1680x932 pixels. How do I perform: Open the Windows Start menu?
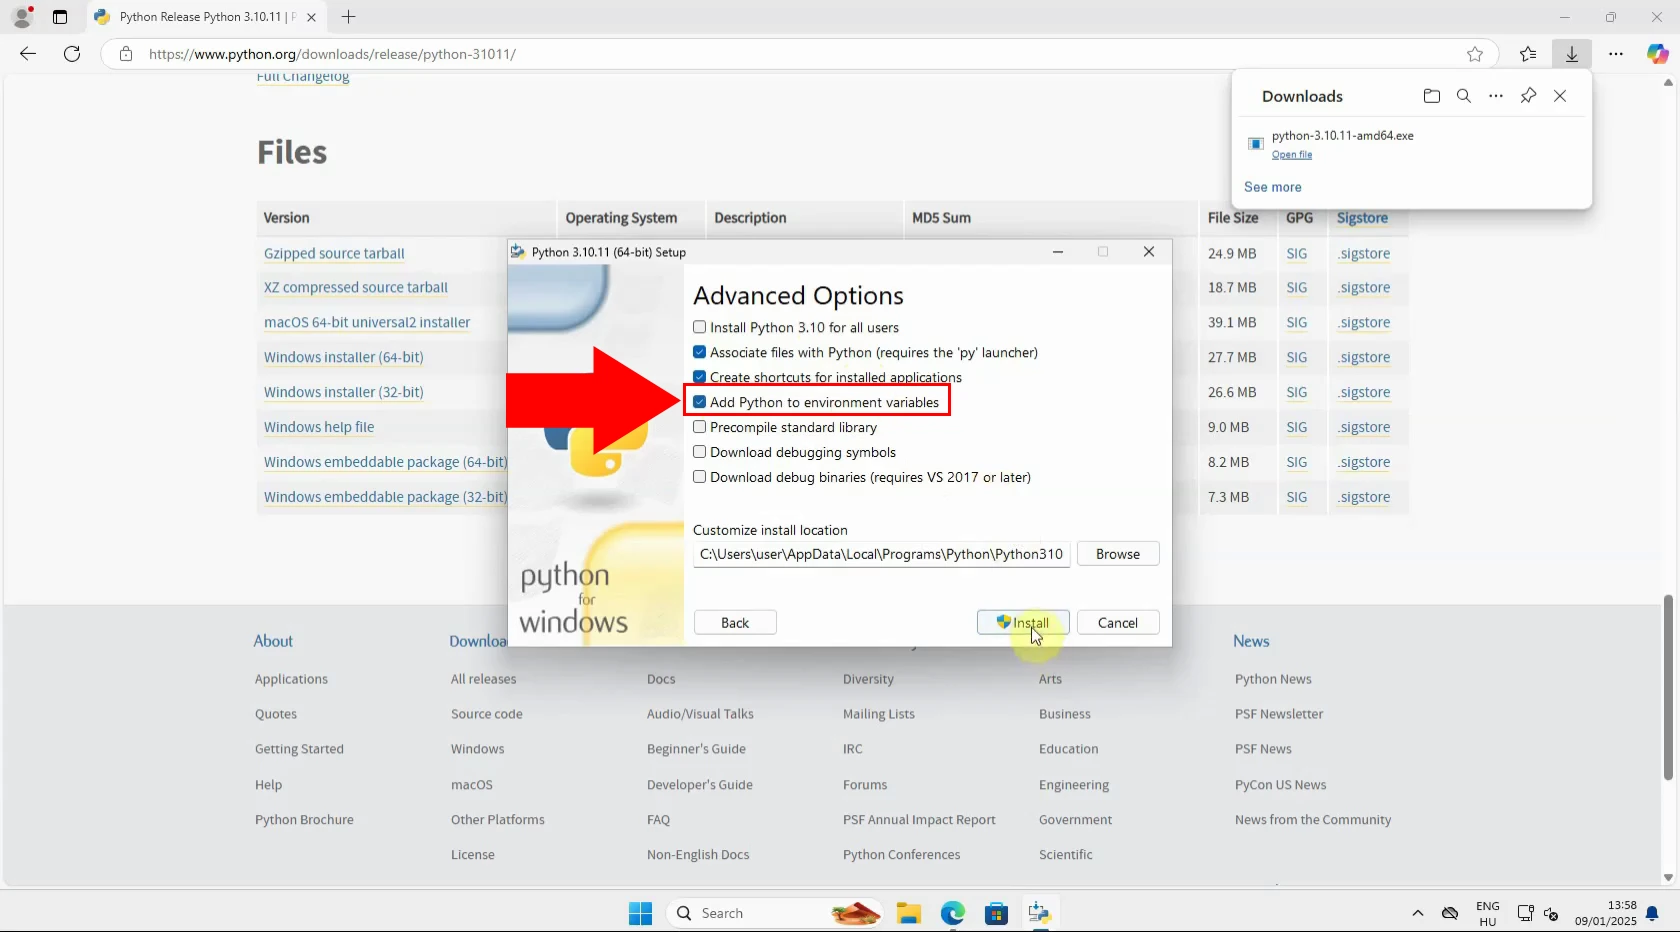coord(641,913)
